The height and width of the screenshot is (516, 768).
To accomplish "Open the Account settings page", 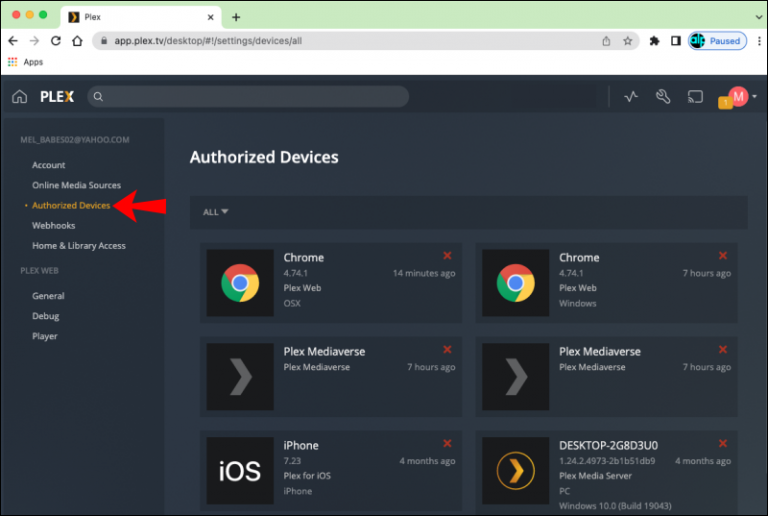I will click(49, 165).
